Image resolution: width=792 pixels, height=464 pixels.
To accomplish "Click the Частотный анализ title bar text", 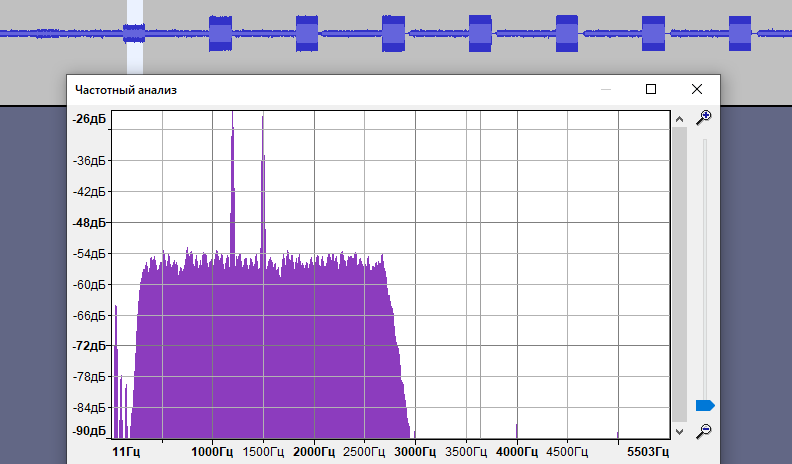I will [126, 90].
